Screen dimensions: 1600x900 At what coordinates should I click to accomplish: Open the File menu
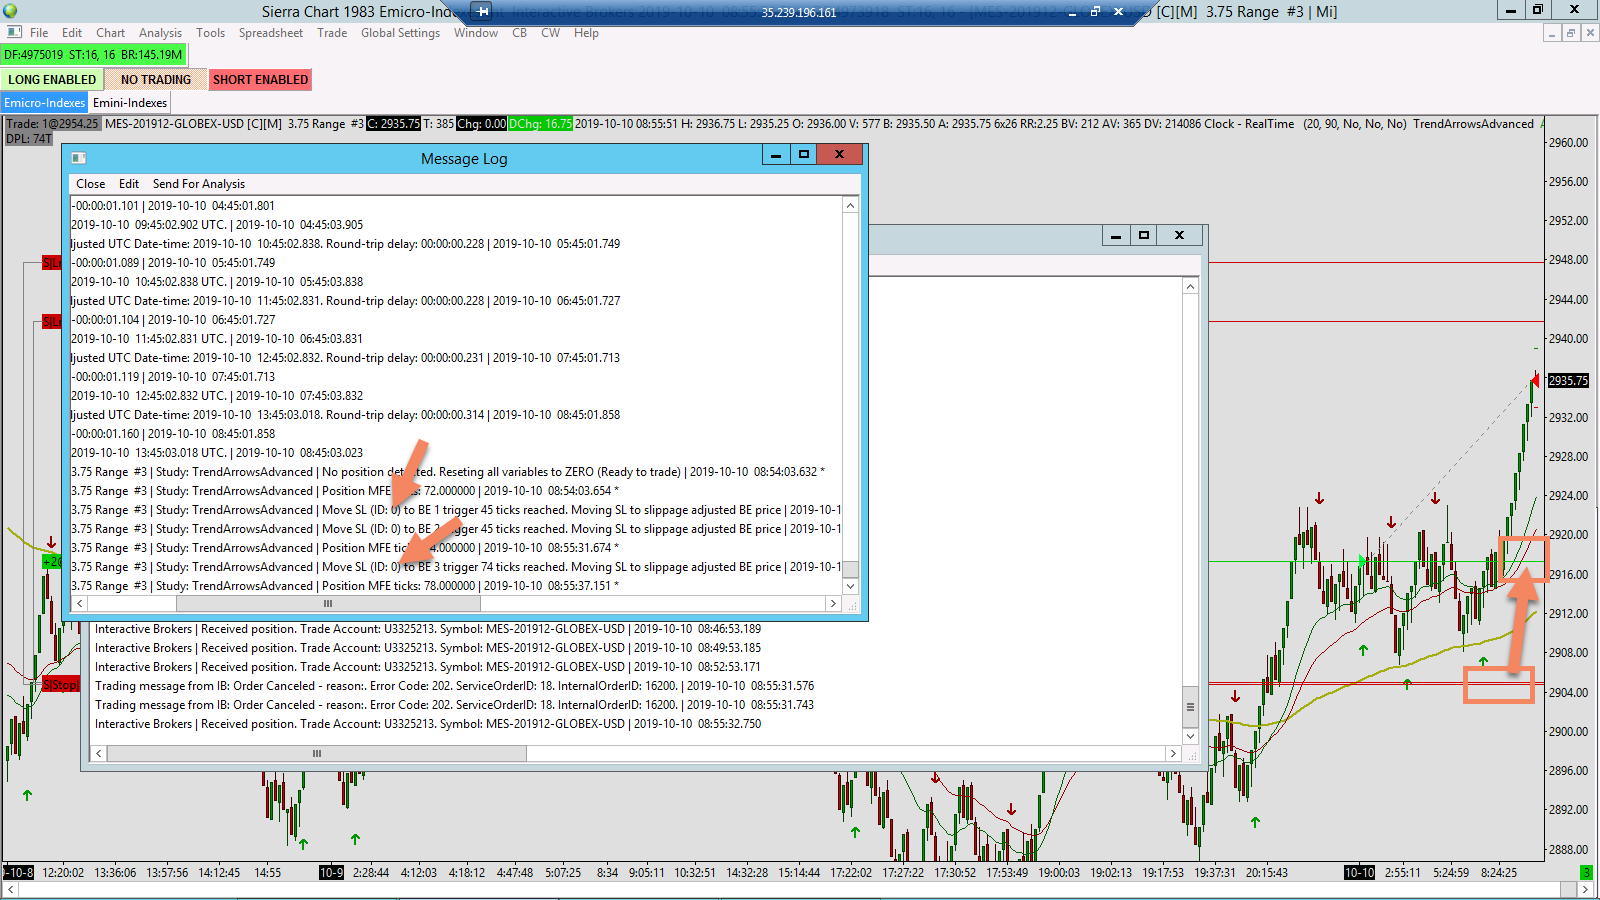click(x=39, y=33)
